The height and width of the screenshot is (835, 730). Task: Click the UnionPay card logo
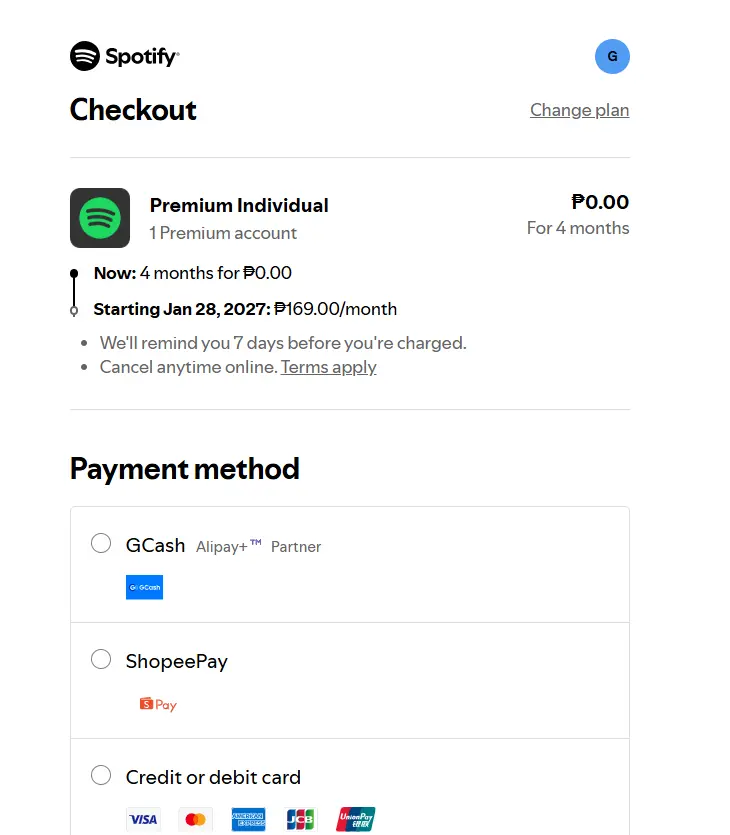(356, 819)
